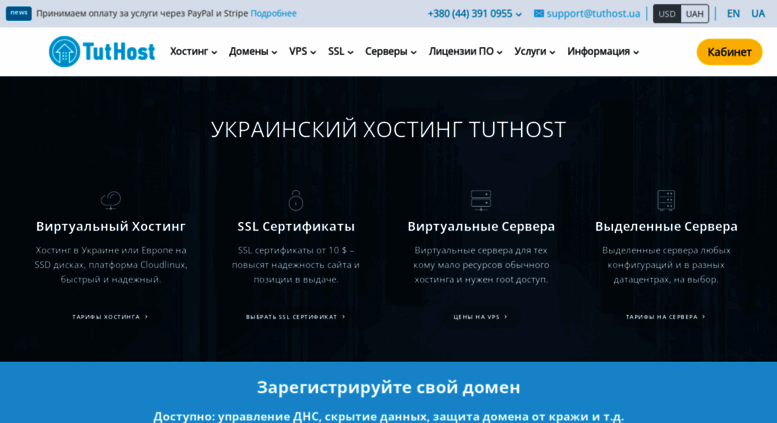Open the Тарифы хостинга link
The image size is (777, 423).
point(110,317)
